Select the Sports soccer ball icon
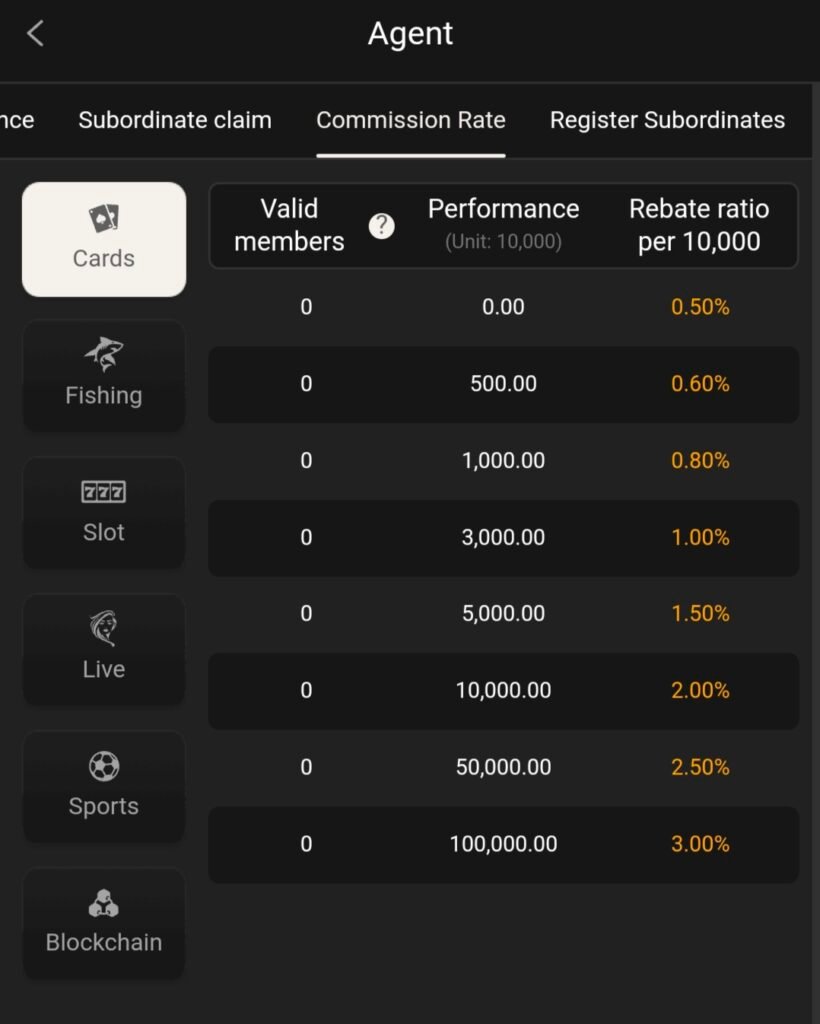 104,766
